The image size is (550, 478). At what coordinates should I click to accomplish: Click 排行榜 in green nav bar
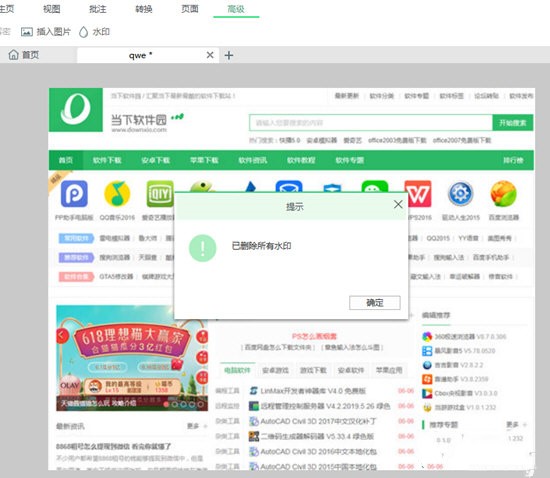tap(514, 160)
